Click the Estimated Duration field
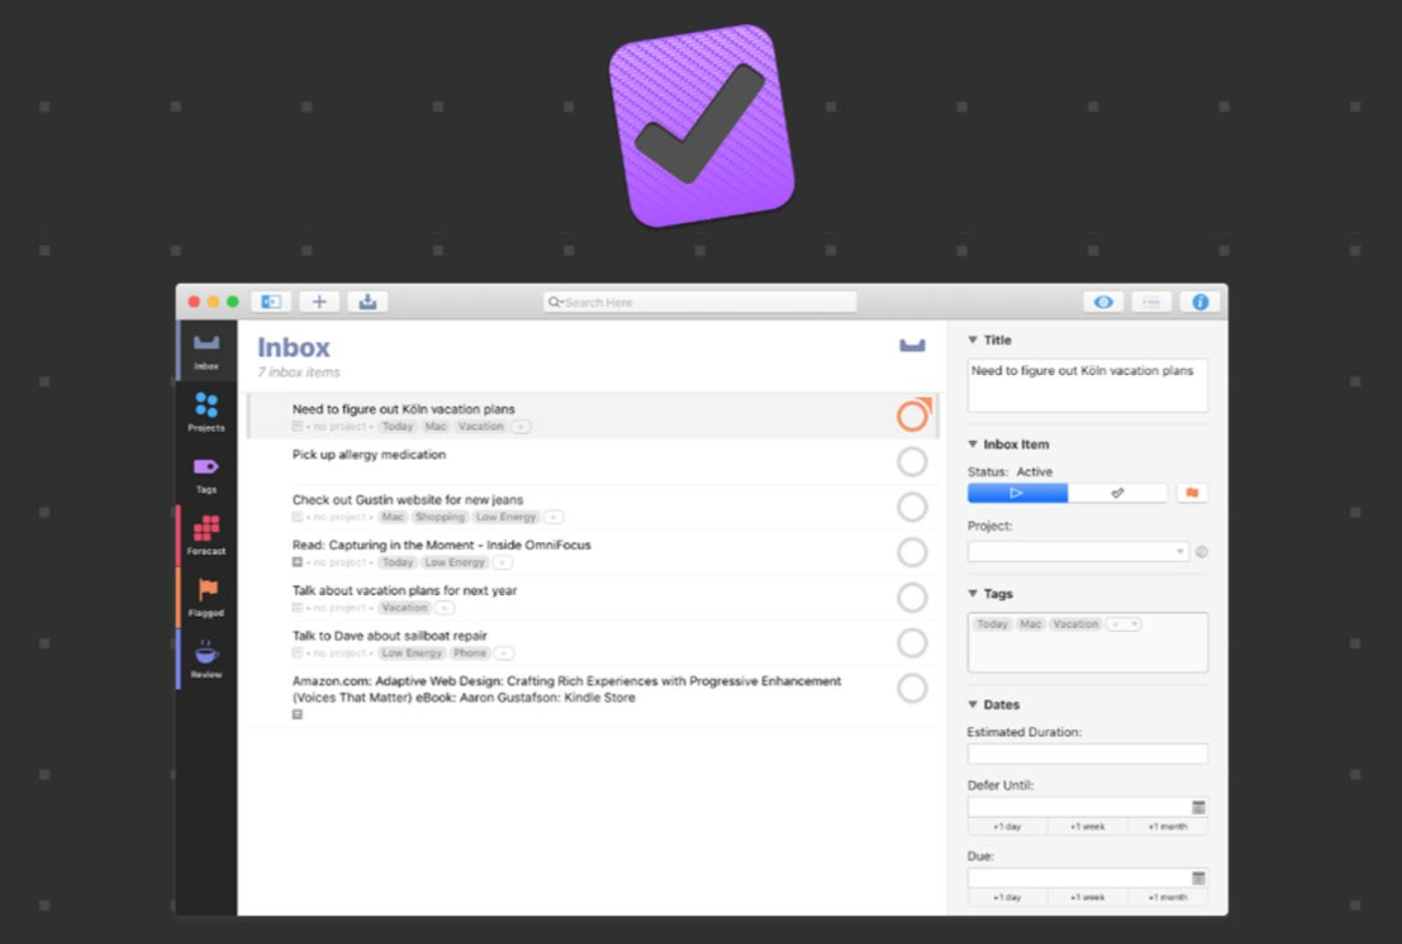1402x944 pixels. click(x=1087, y=753)
